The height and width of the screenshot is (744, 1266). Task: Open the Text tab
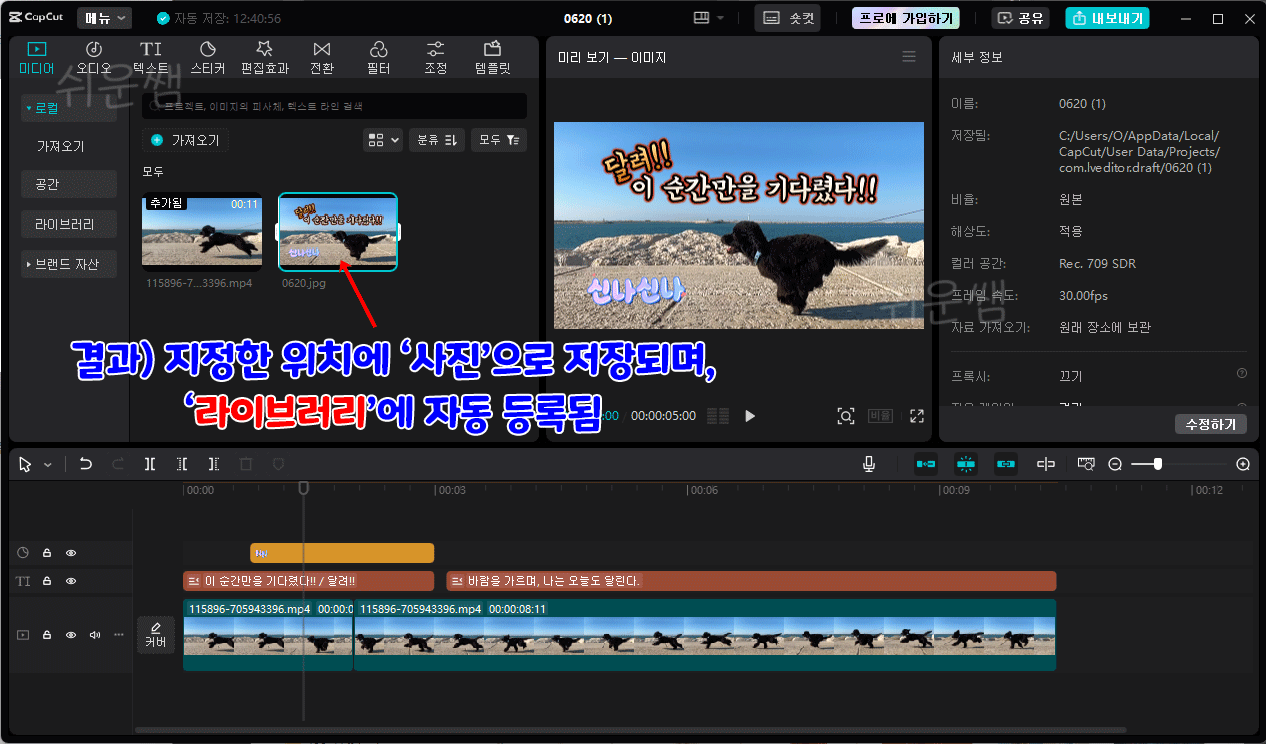click(x=150, y=59)
